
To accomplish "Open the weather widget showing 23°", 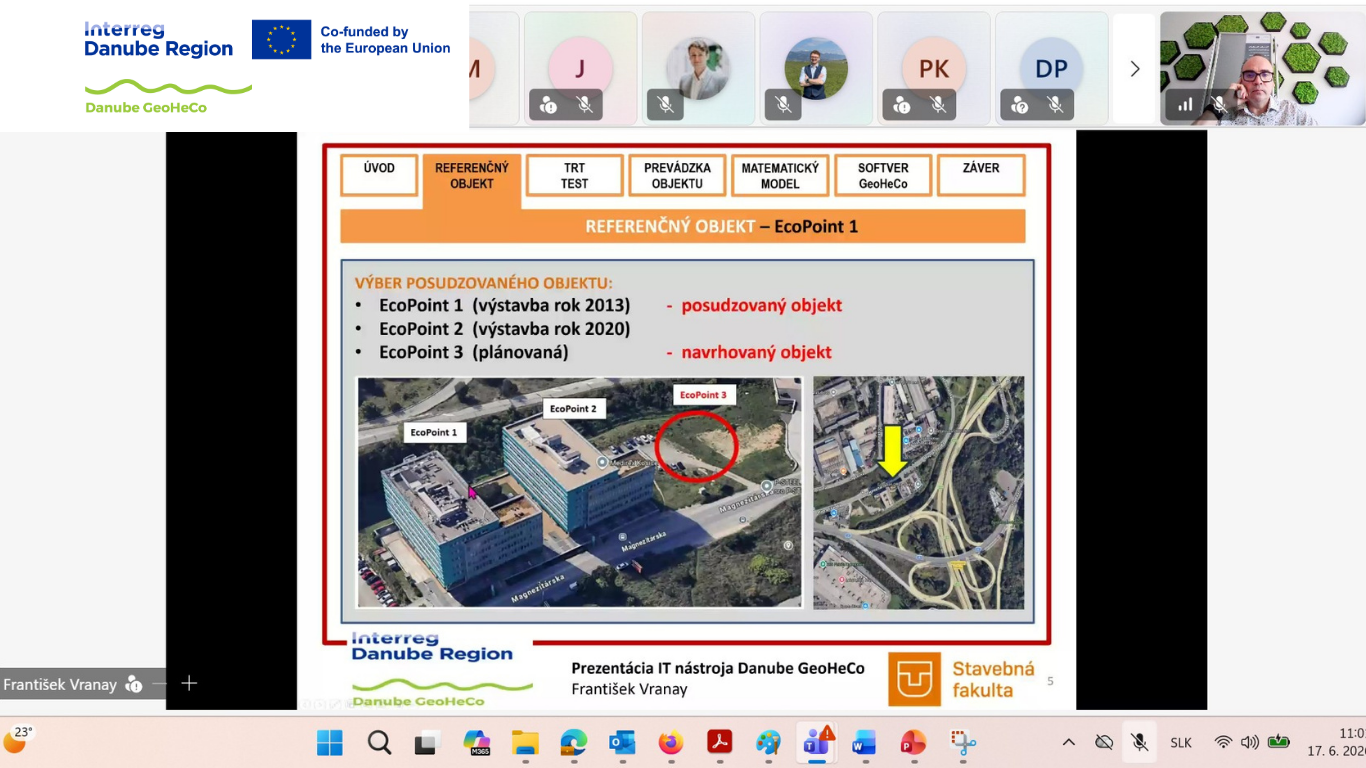I will click(18, 740).
